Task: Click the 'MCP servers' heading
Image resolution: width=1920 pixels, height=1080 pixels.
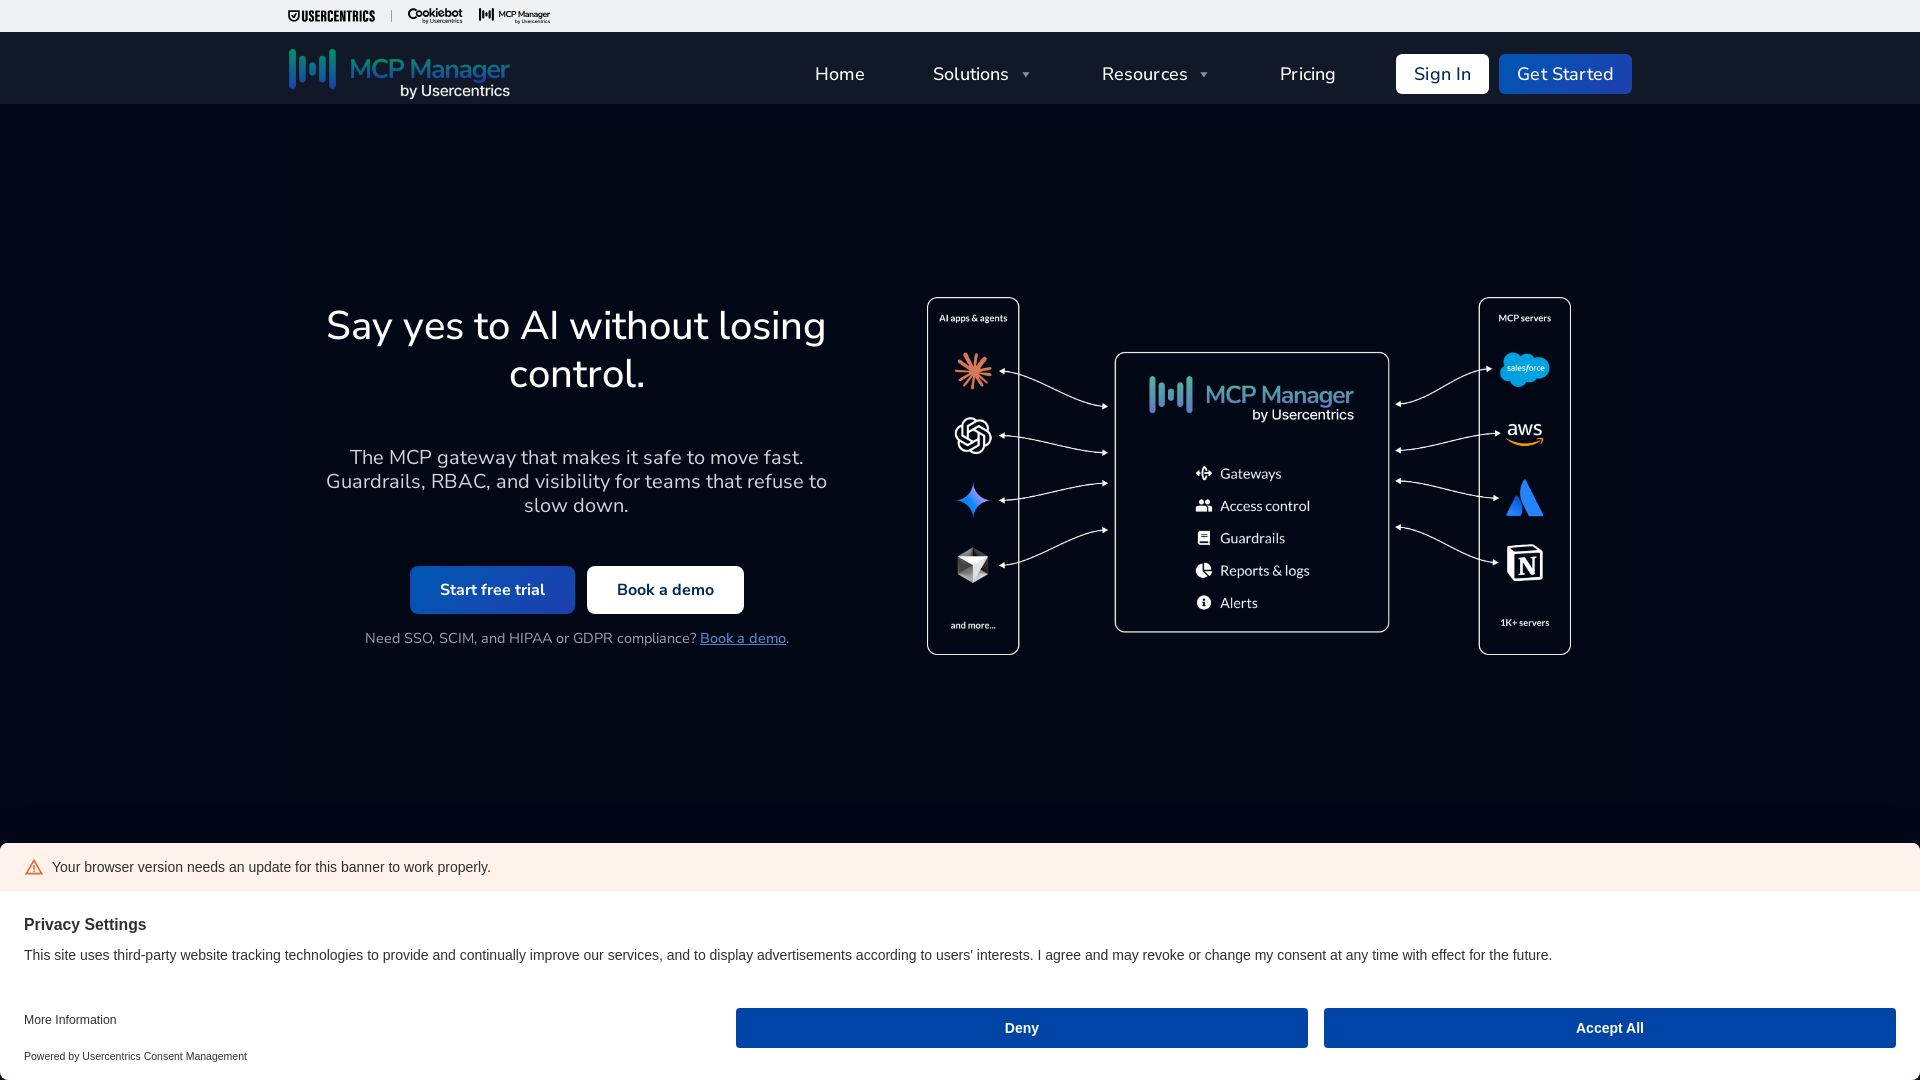Action: pos(1525,318)
